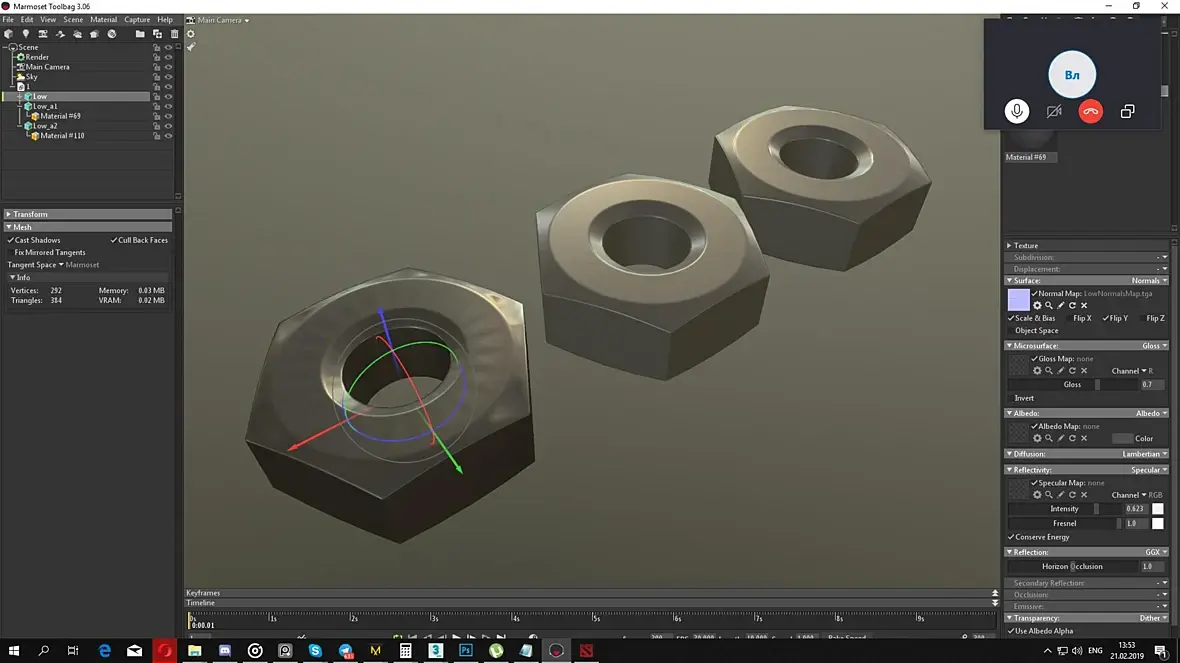Add a new camera from scene toolbar

click(43, 34)
